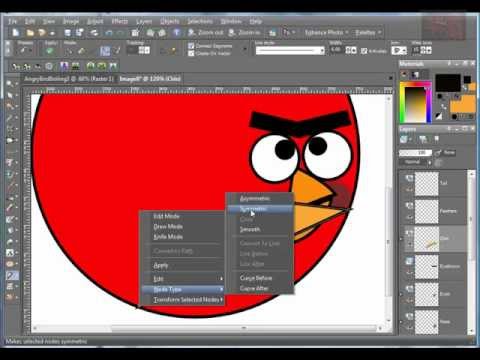The width and height of the screenshot is (480, 360).
Task: Select the Pen tool in left toolbar
Action: tap(12, 276)
